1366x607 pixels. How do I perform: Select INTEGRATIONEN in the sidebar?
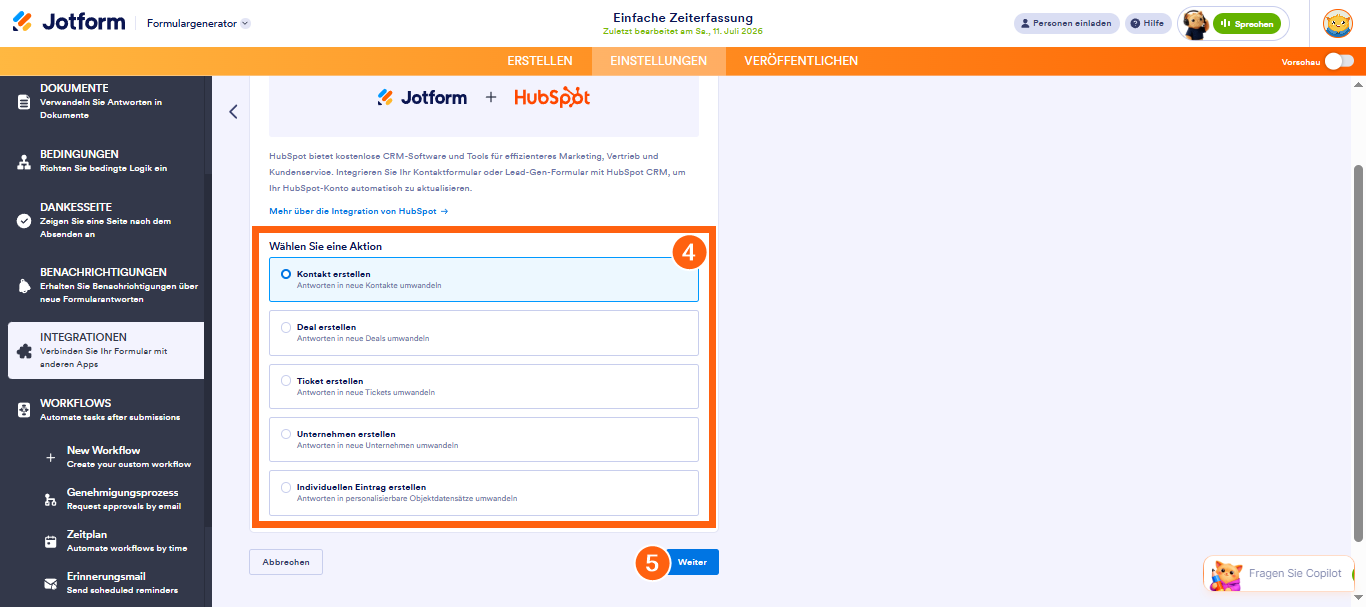(106, 350)
